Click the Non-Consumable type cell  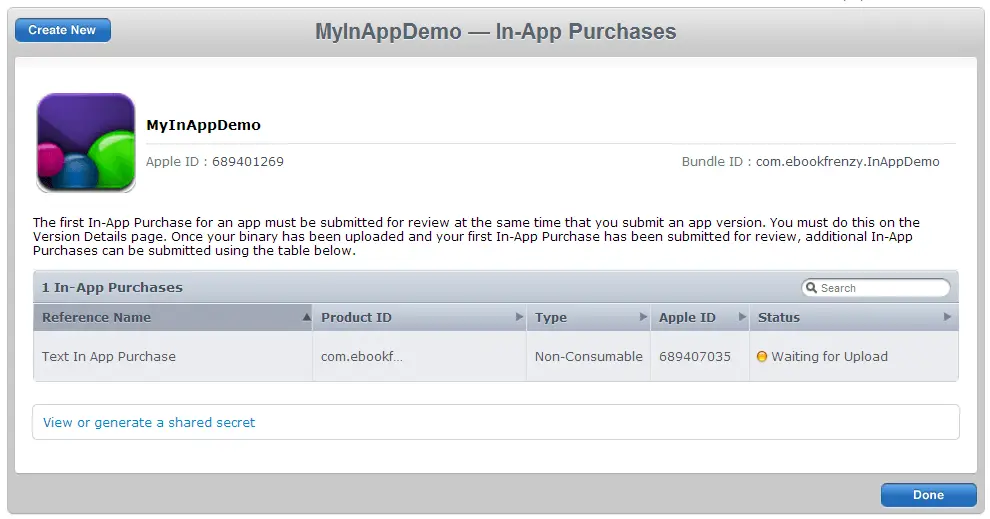pyautogui.click(x=588, y=357)
